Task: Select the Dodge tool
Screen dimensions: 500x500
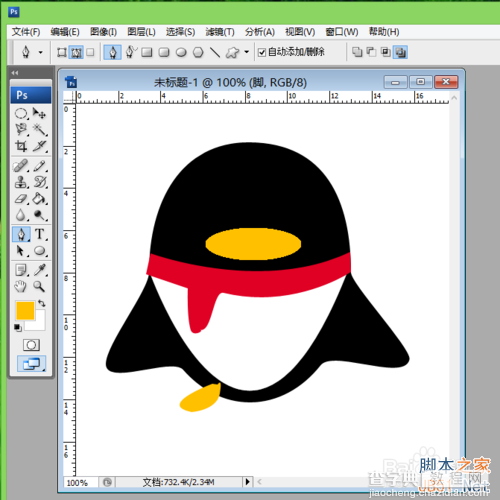Action: pos(39,215)
